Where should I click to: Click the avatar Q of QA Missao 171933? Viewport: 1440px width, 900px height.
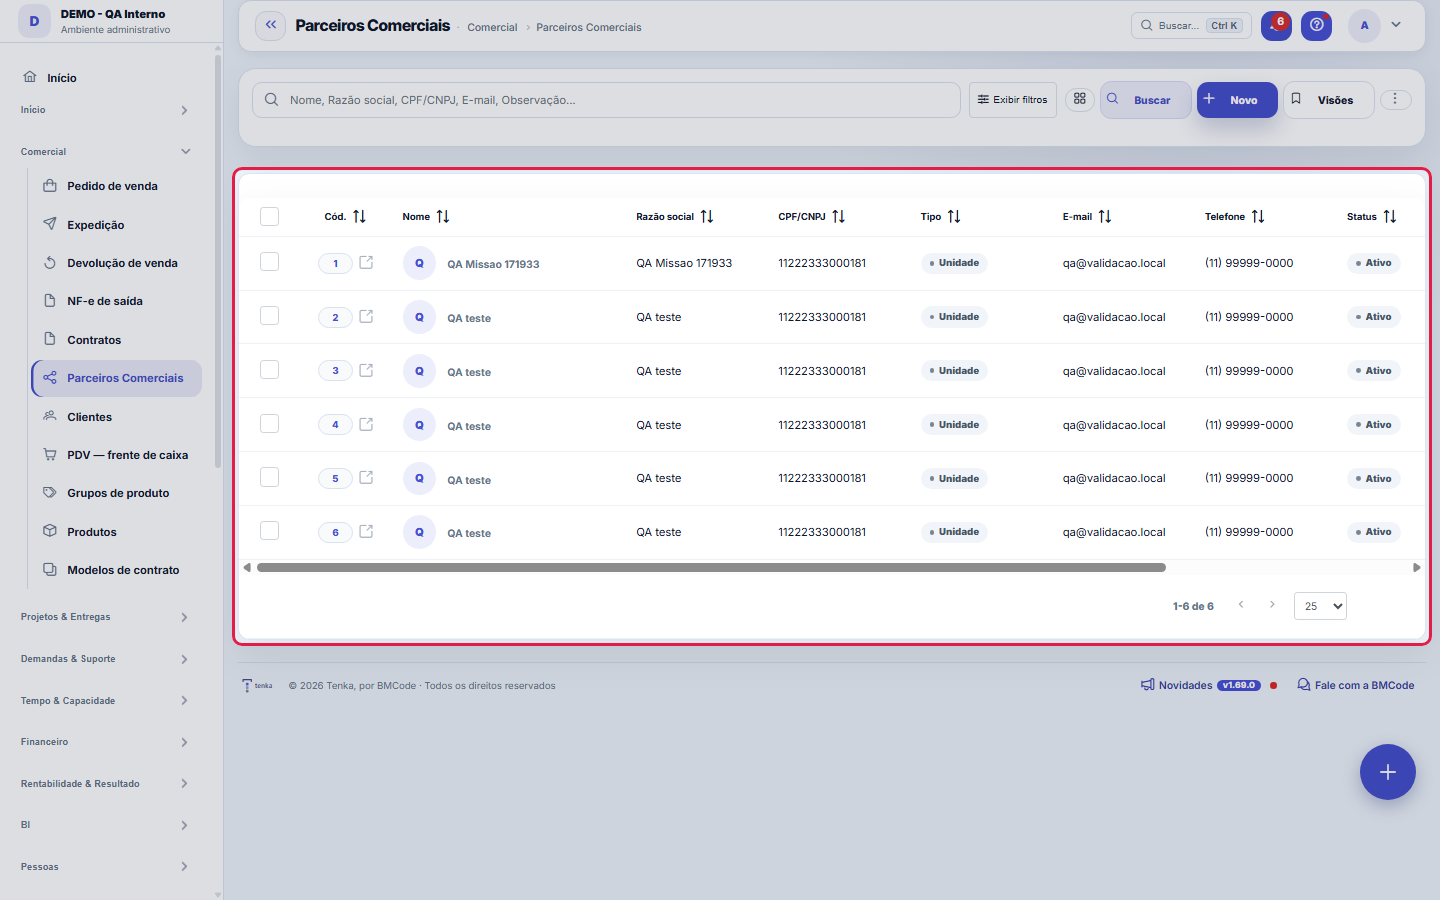(419, 263)
